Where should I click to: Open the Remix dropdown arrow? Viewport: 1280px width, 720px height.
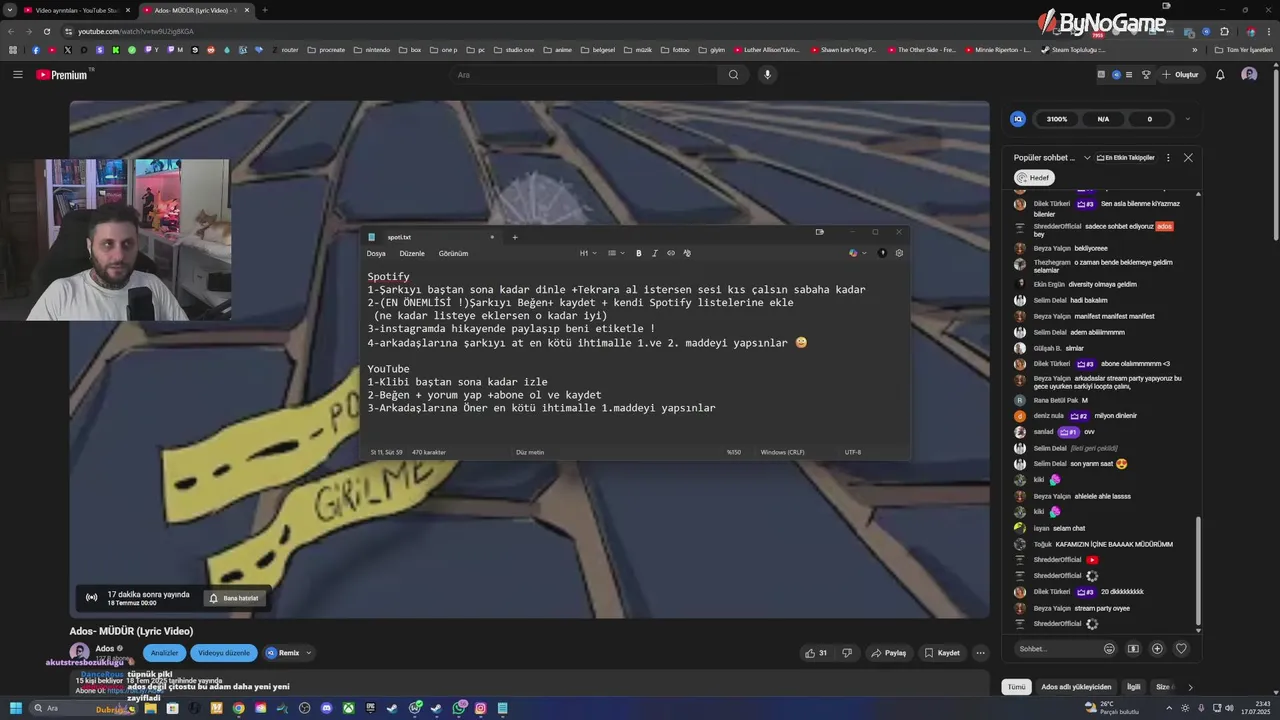pos(308,653)
